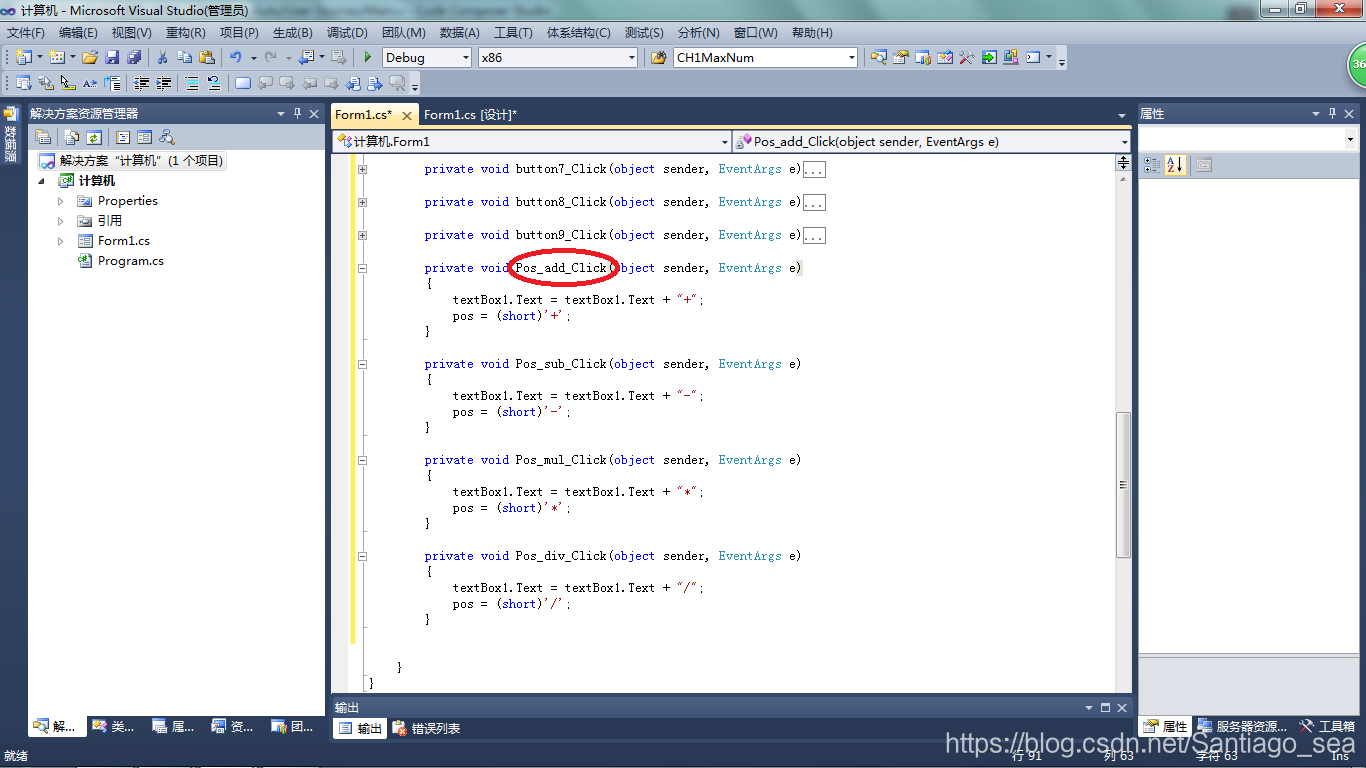Save the current file with floppy icon
Screen dimensions: 1366x768
pyautogui.click(x=112, y=58)
